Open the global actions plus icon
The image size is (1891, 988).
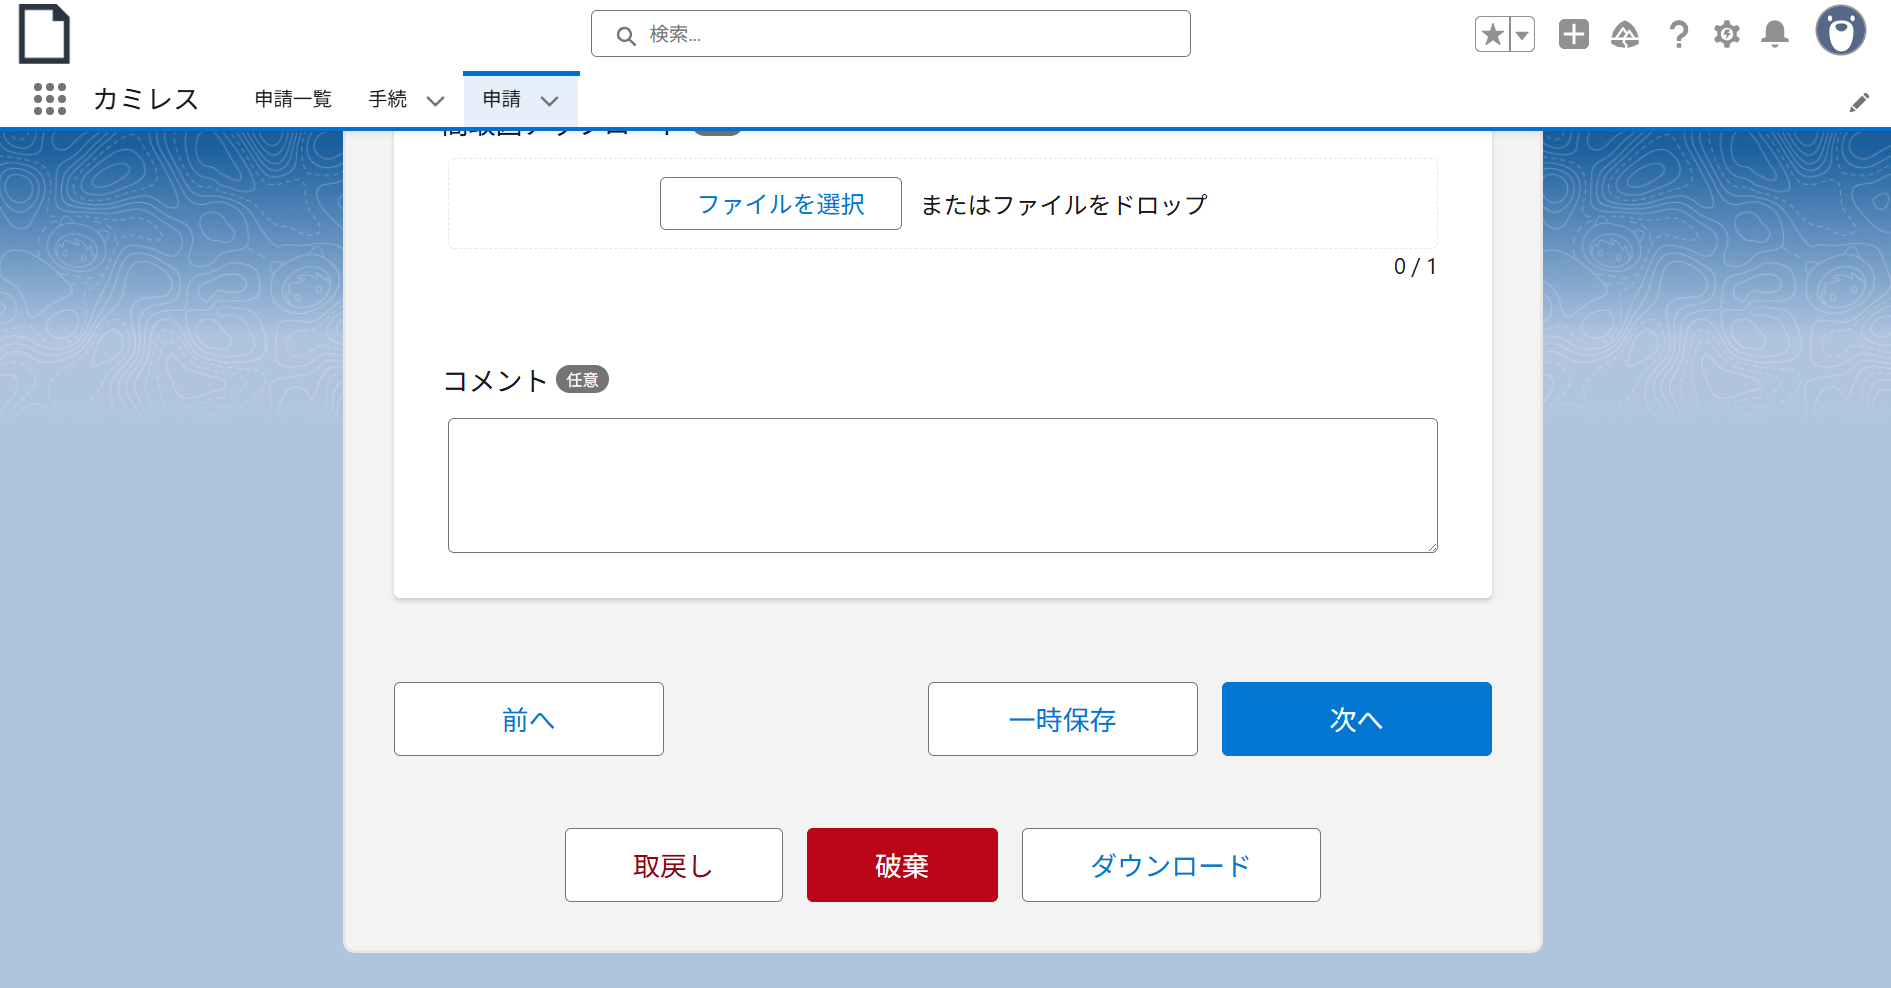[1573, 35]
